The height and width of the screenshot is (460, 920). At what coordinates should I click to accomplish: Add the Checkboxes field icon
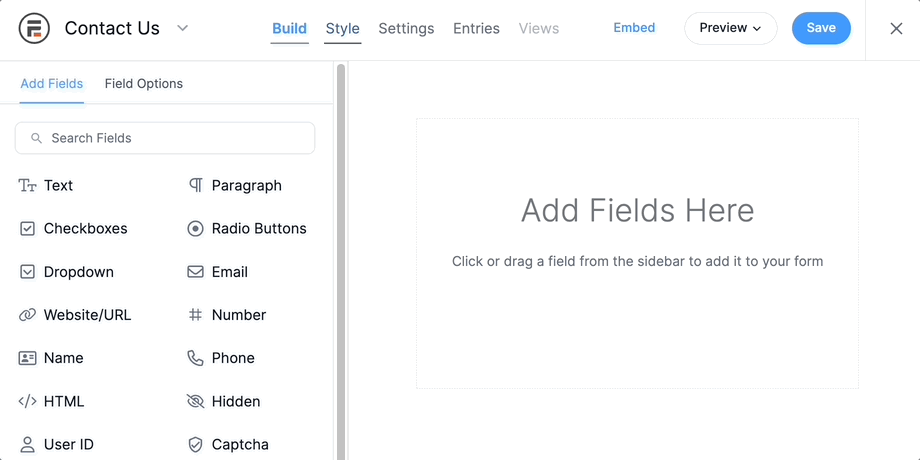28,229
